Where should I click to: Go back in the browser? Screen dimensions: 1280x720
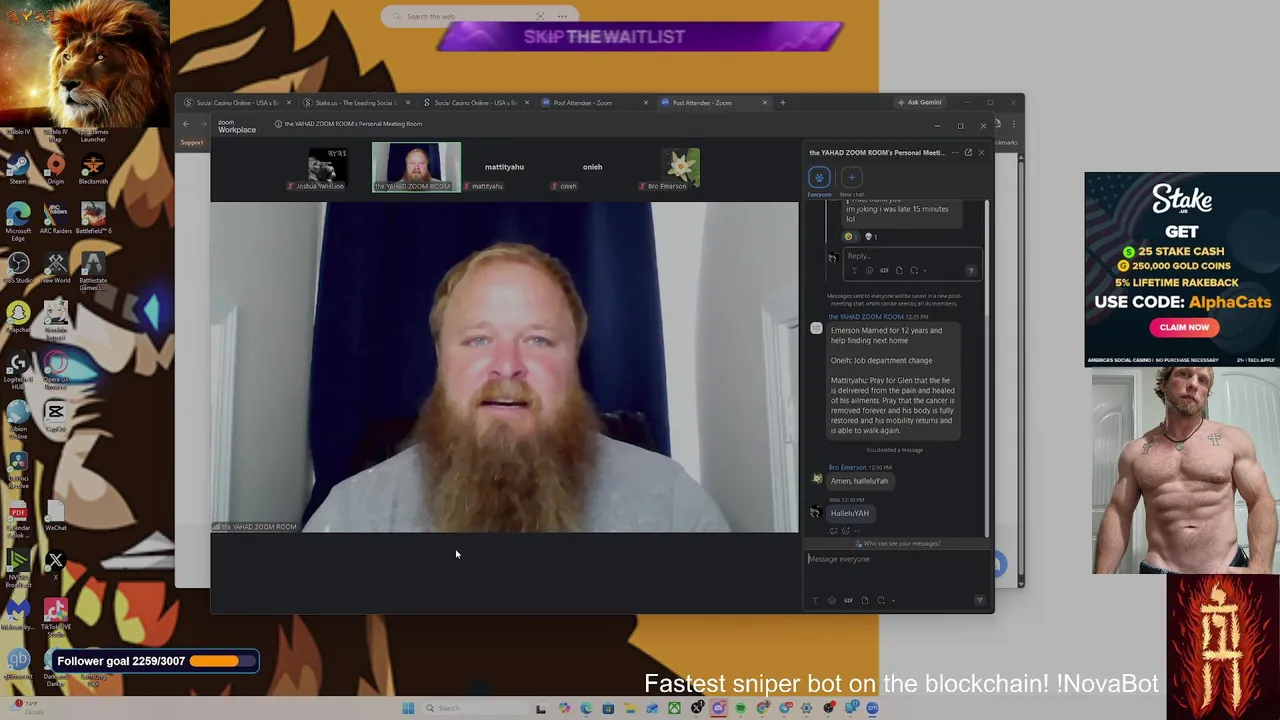(x=186, y=124)
